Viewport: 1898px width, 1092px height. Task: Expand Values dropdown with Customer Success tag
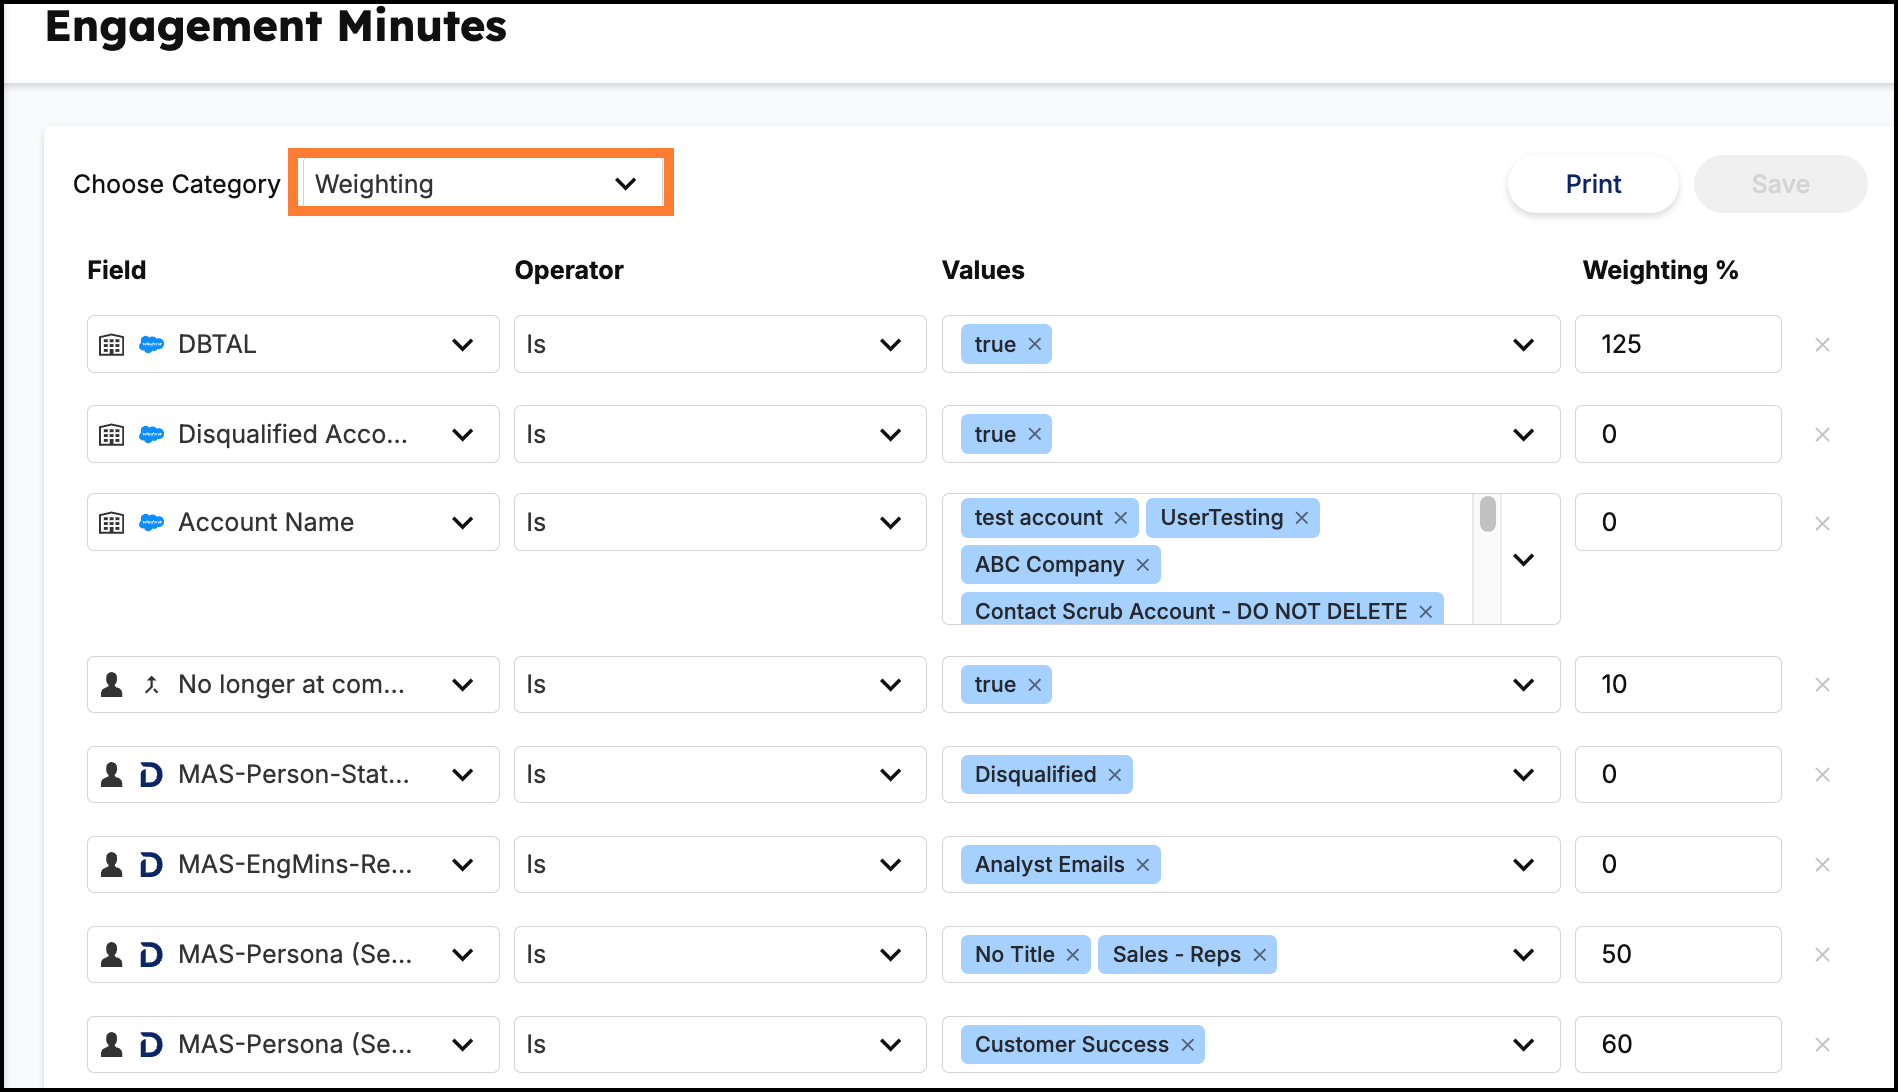pos(1524,1045)
